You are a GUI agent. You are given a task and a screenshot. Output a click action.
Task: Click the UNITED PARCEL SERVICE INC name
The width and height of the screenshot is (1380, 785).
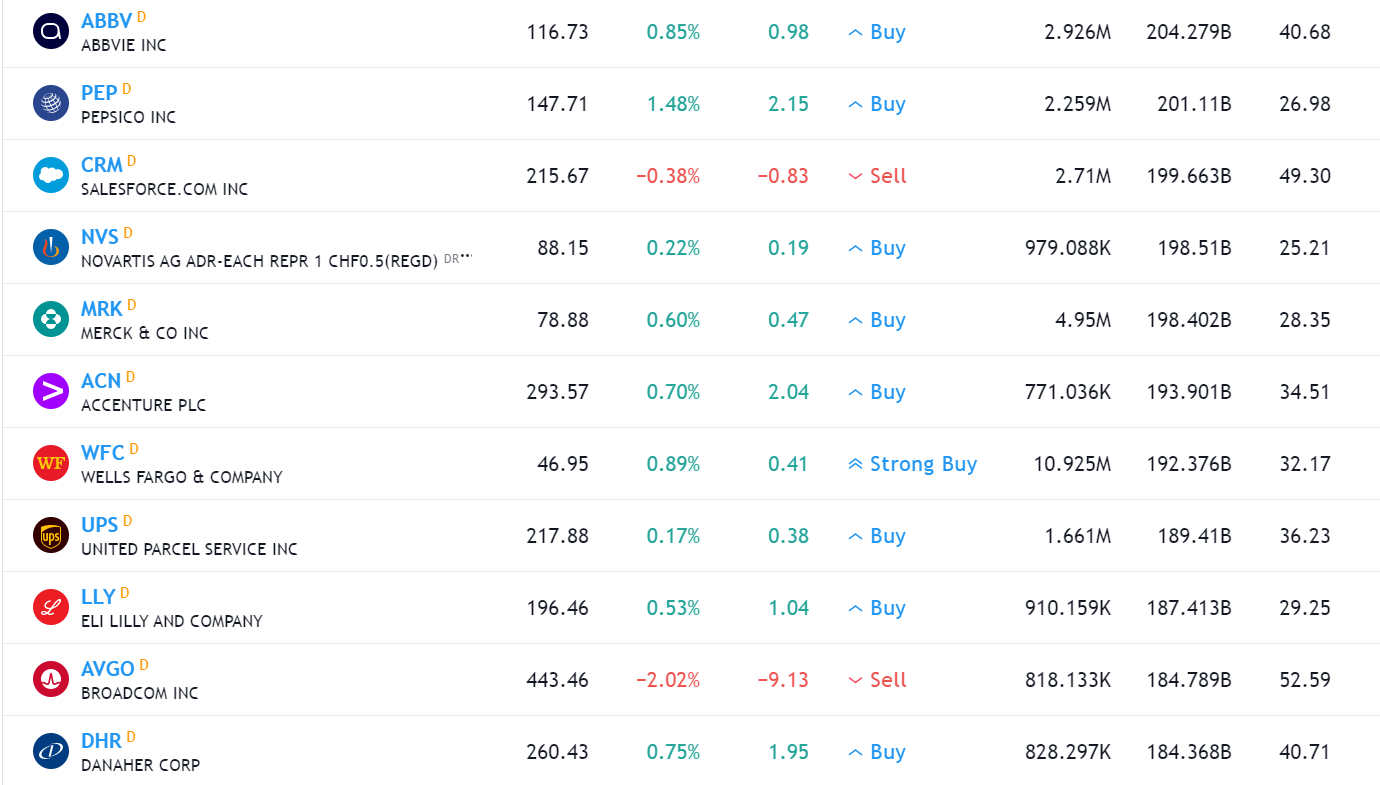pyautogui.click(x=189, y=549)
